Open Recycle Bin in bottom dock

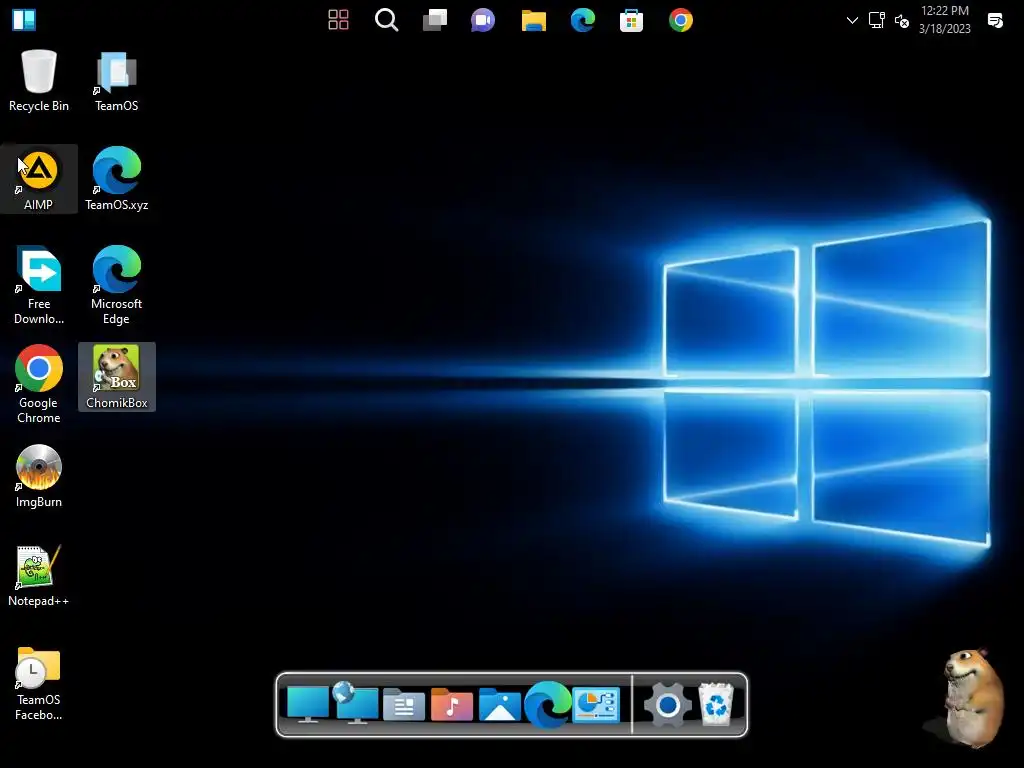716,704
